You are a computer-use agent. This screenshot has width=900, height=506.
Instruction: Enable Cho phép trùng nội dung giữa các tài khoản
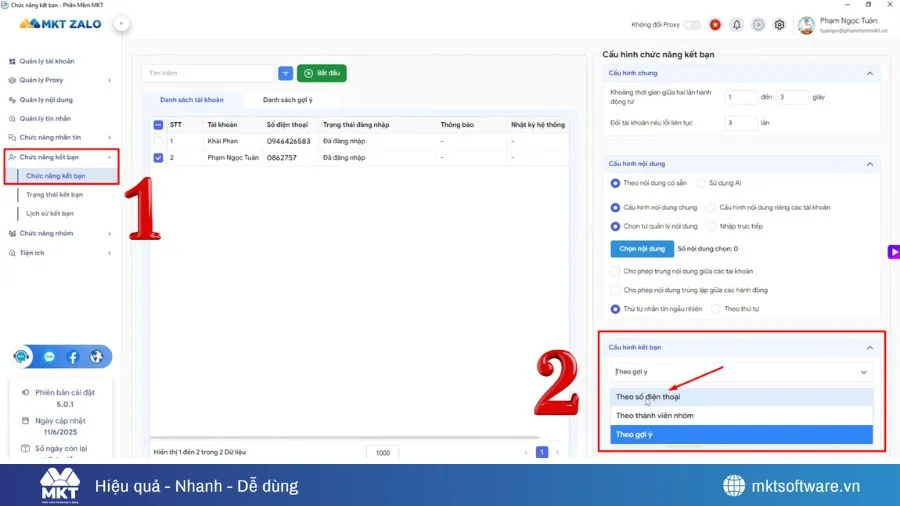pos(615,271)
